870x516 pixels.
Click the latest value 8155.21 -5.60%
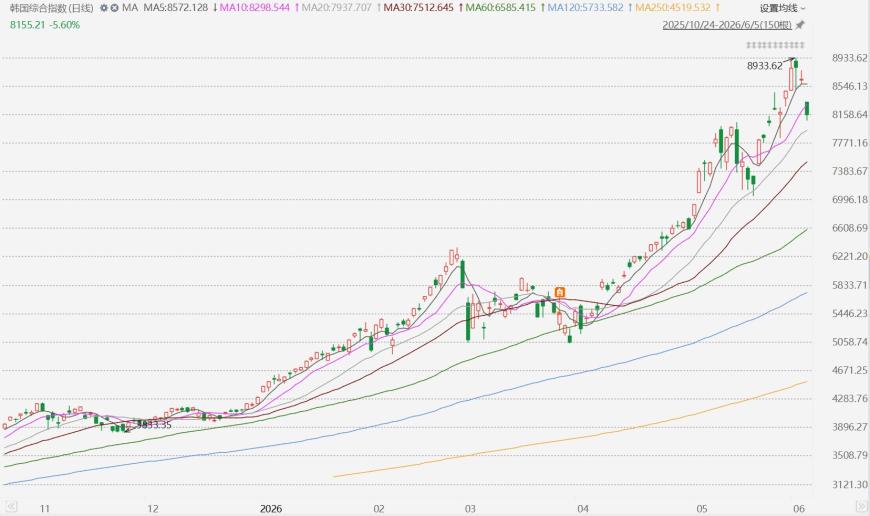[45, 25]
